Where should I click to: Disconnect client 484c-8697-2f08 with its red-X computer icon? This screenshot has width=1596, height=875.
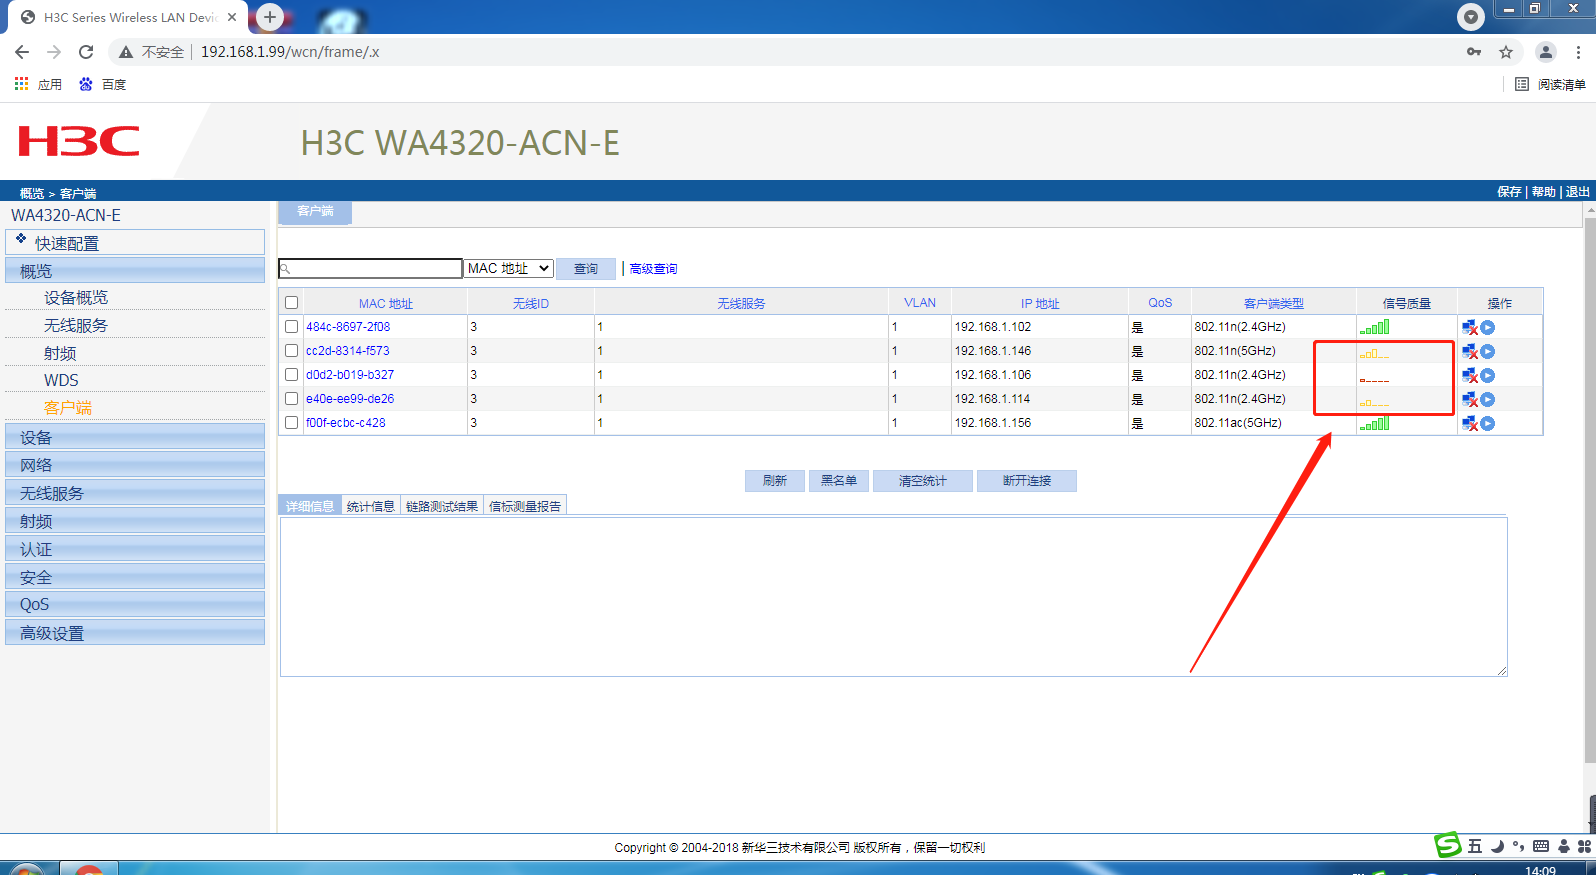click(1470, 327)
